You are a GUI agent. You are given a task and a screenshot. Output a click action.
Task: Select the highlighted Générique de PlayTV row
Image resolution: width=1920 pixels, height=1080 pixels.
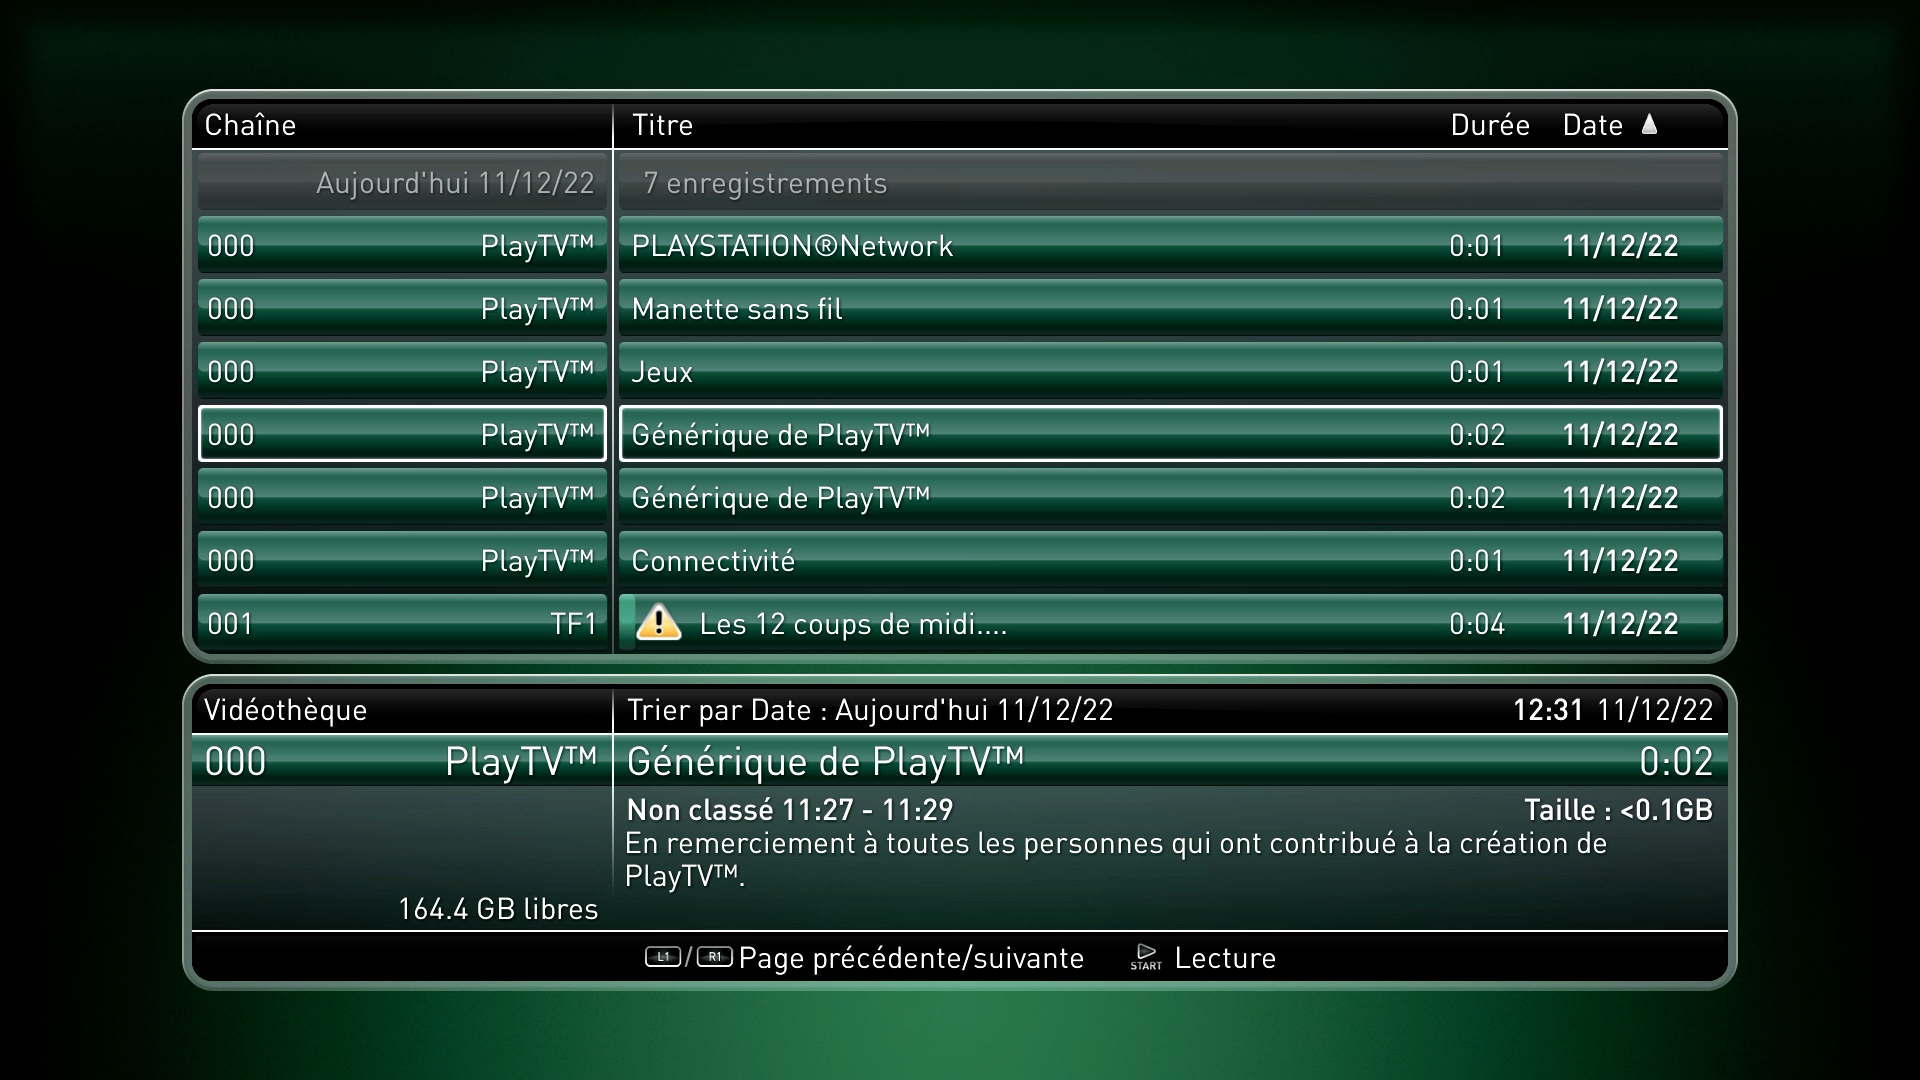tap(1170, 434)
